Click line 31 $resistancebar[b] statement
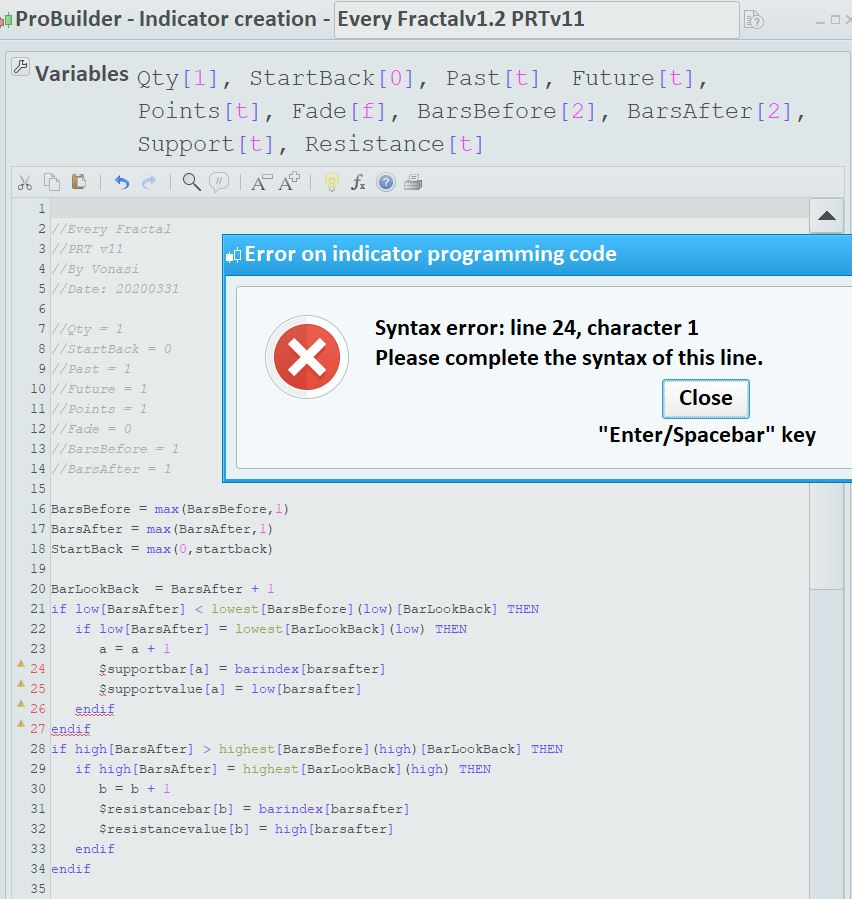852x899 pixels. (254, 809)
